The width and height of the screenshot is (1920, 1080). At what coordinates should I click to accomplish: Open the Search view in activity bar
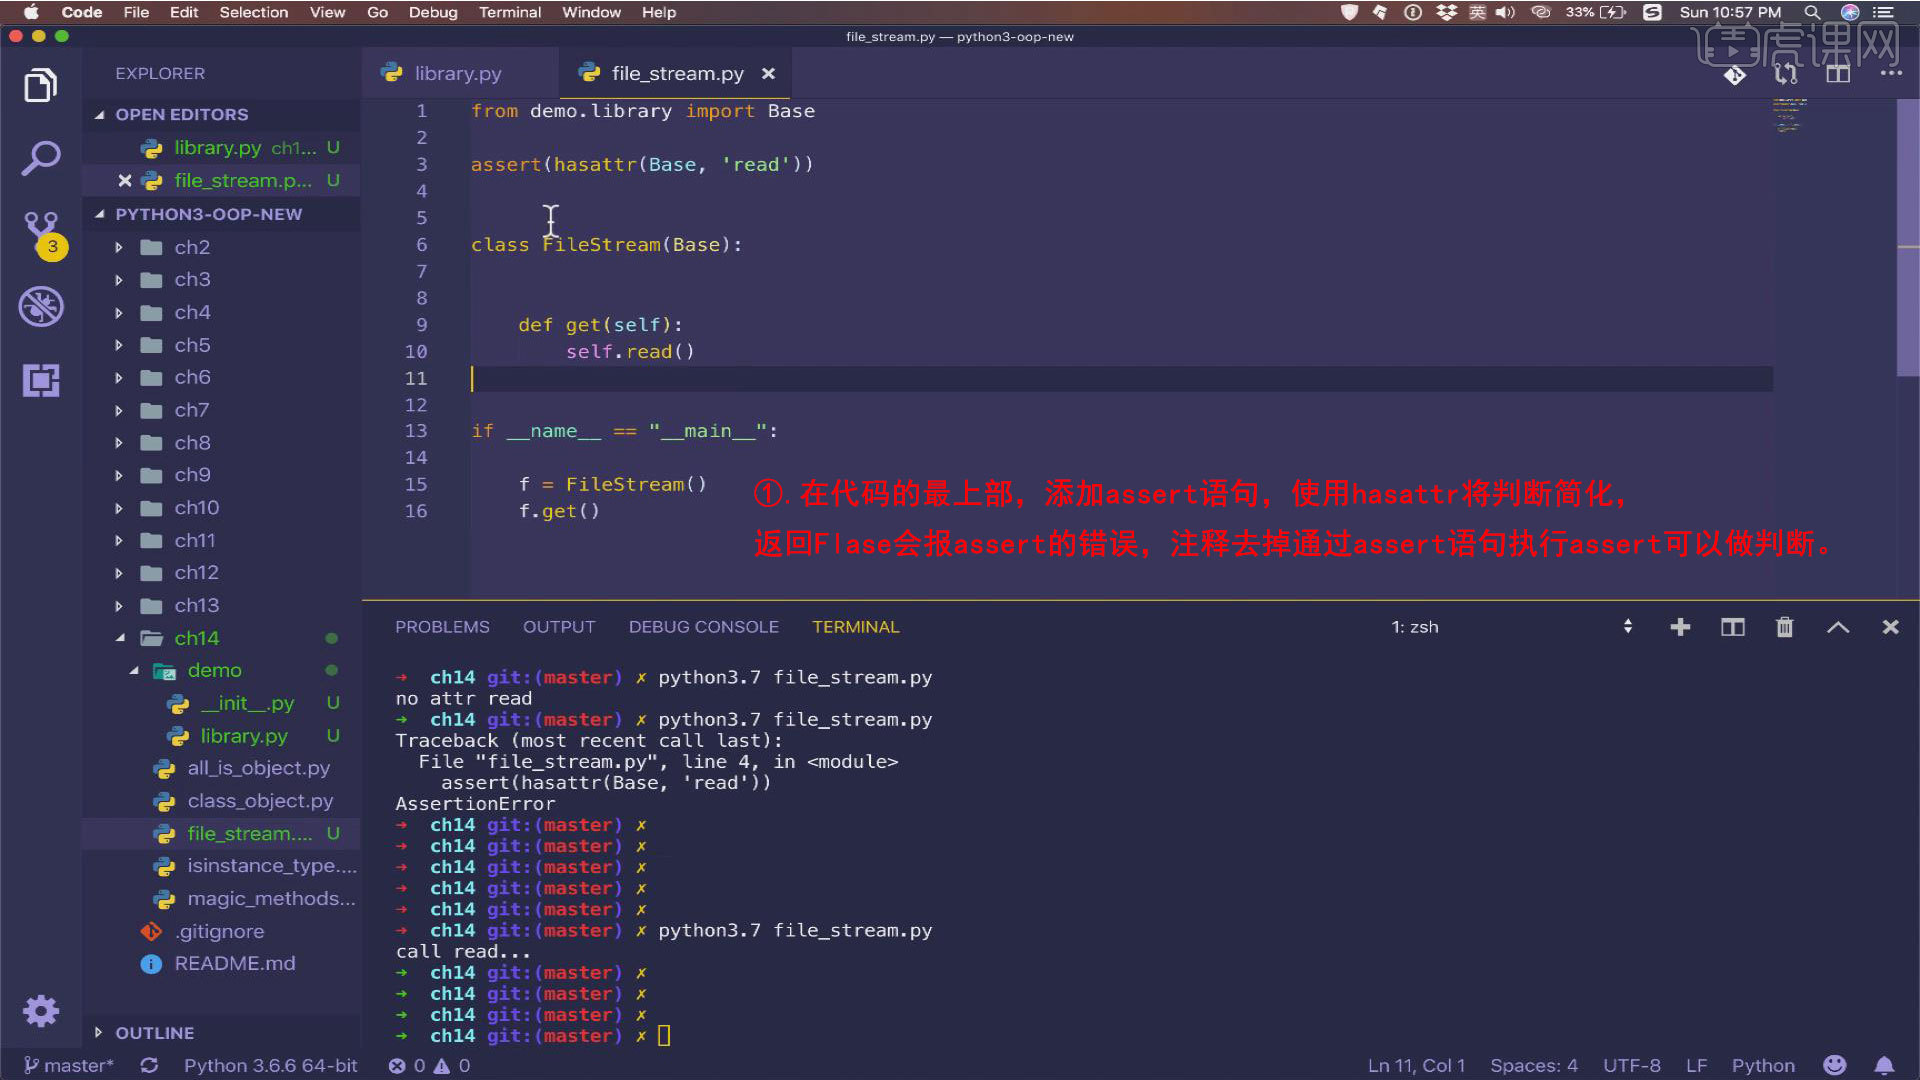[x=41, y=158]
